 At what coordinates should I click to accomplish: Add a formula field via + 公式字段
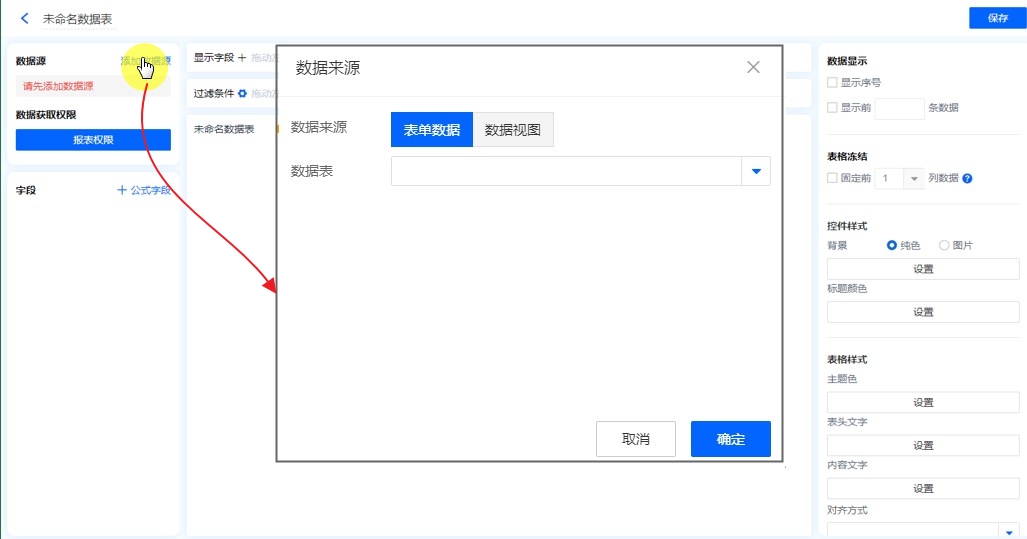point(143,190)
